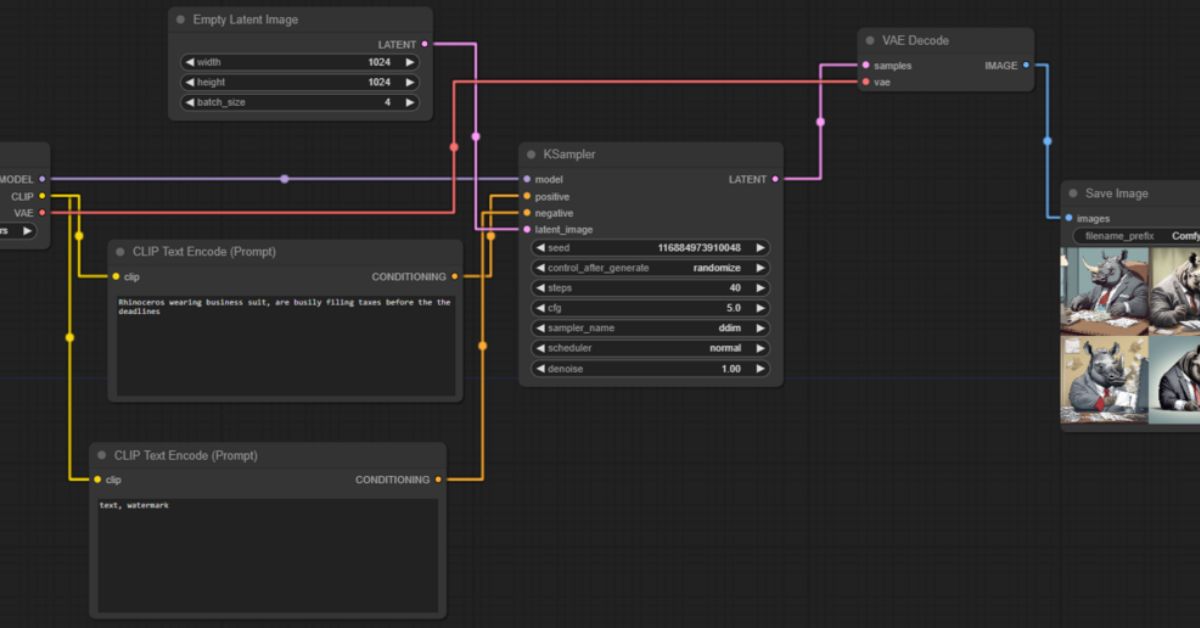The image size is (1200, 628).
Task: Increase steps value with right arrow
Action: [x=760, y=288]
